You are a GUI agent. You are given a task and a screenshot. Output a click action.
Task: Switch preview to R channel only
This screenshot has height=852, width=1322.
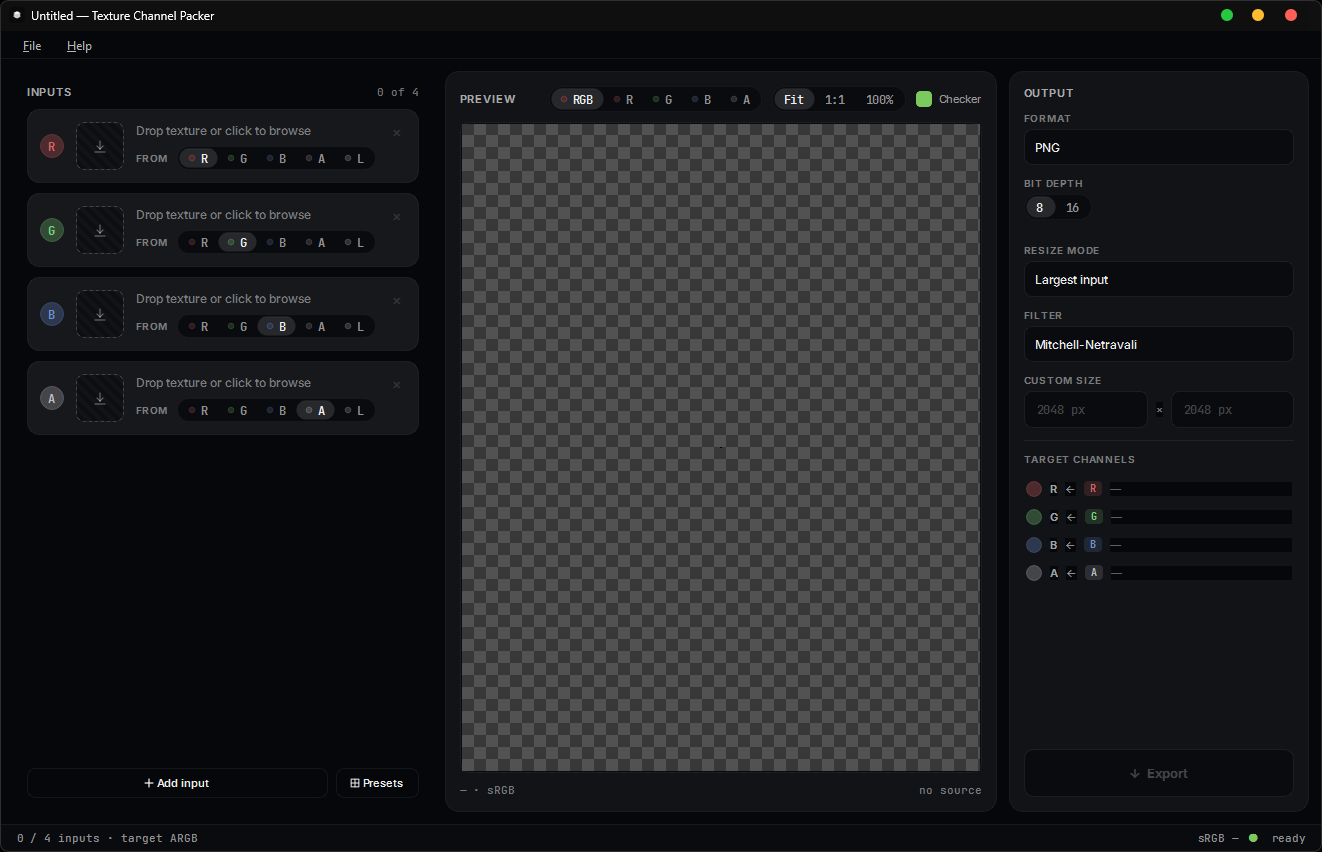click(x=624, y=99)
